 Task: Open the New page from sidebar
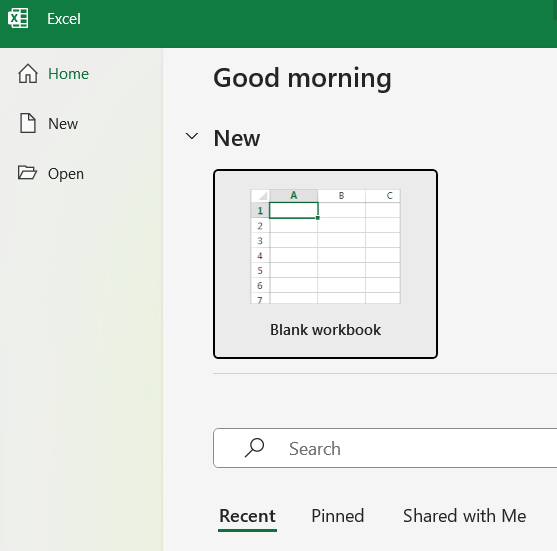48,124
